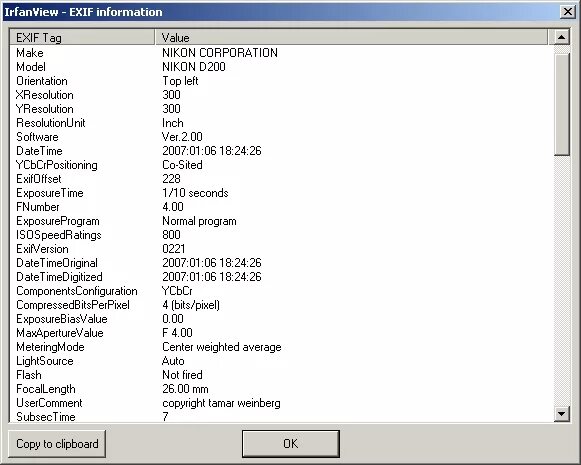Select the DateTimeOriginal tag

(x=57, y=263)
